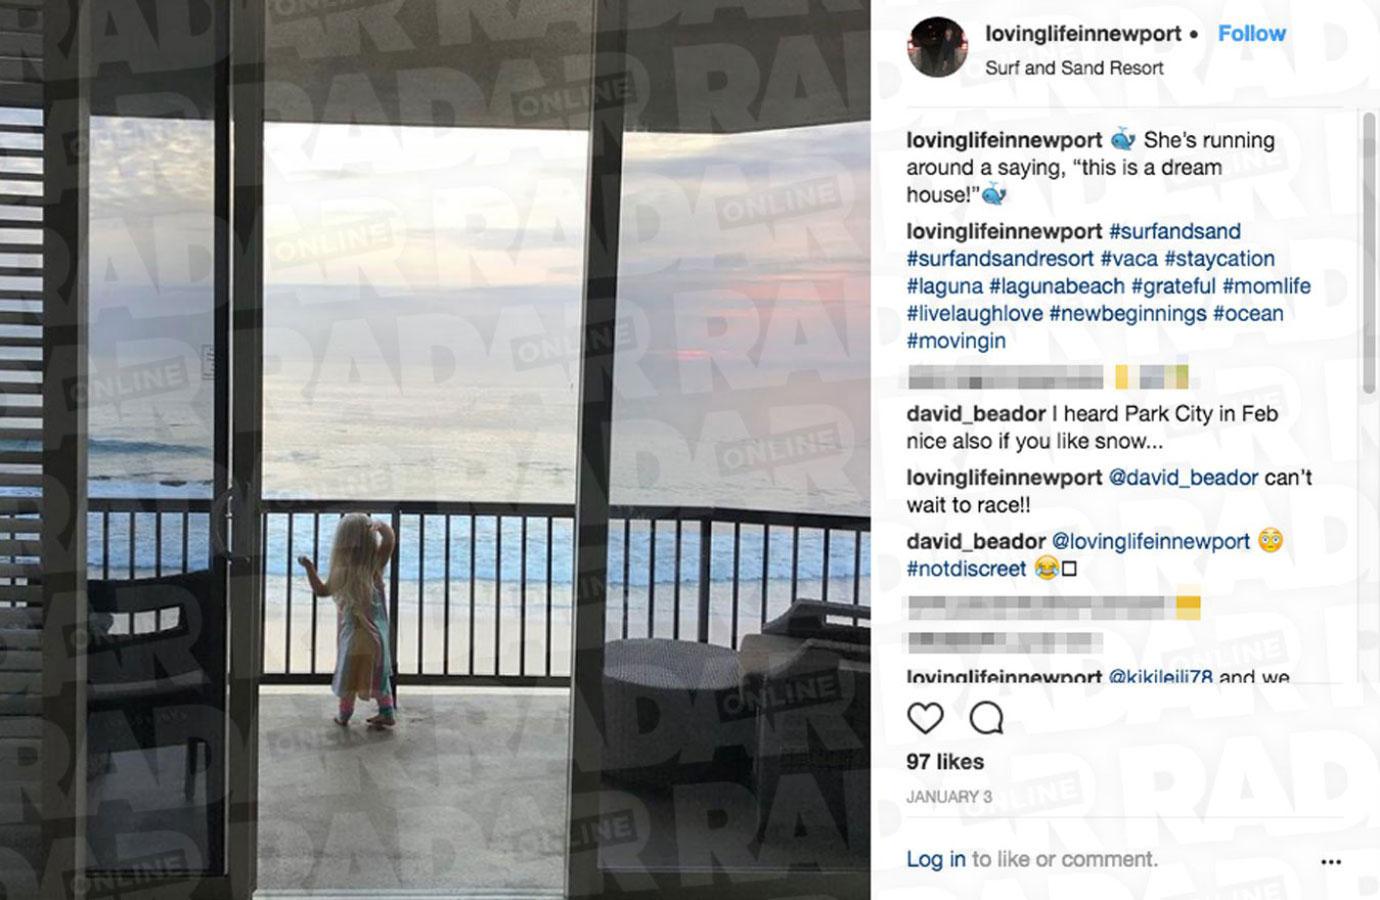Click the Log in link
Viewport: 1380px width, 900px height.
click(x=936, y=859)
